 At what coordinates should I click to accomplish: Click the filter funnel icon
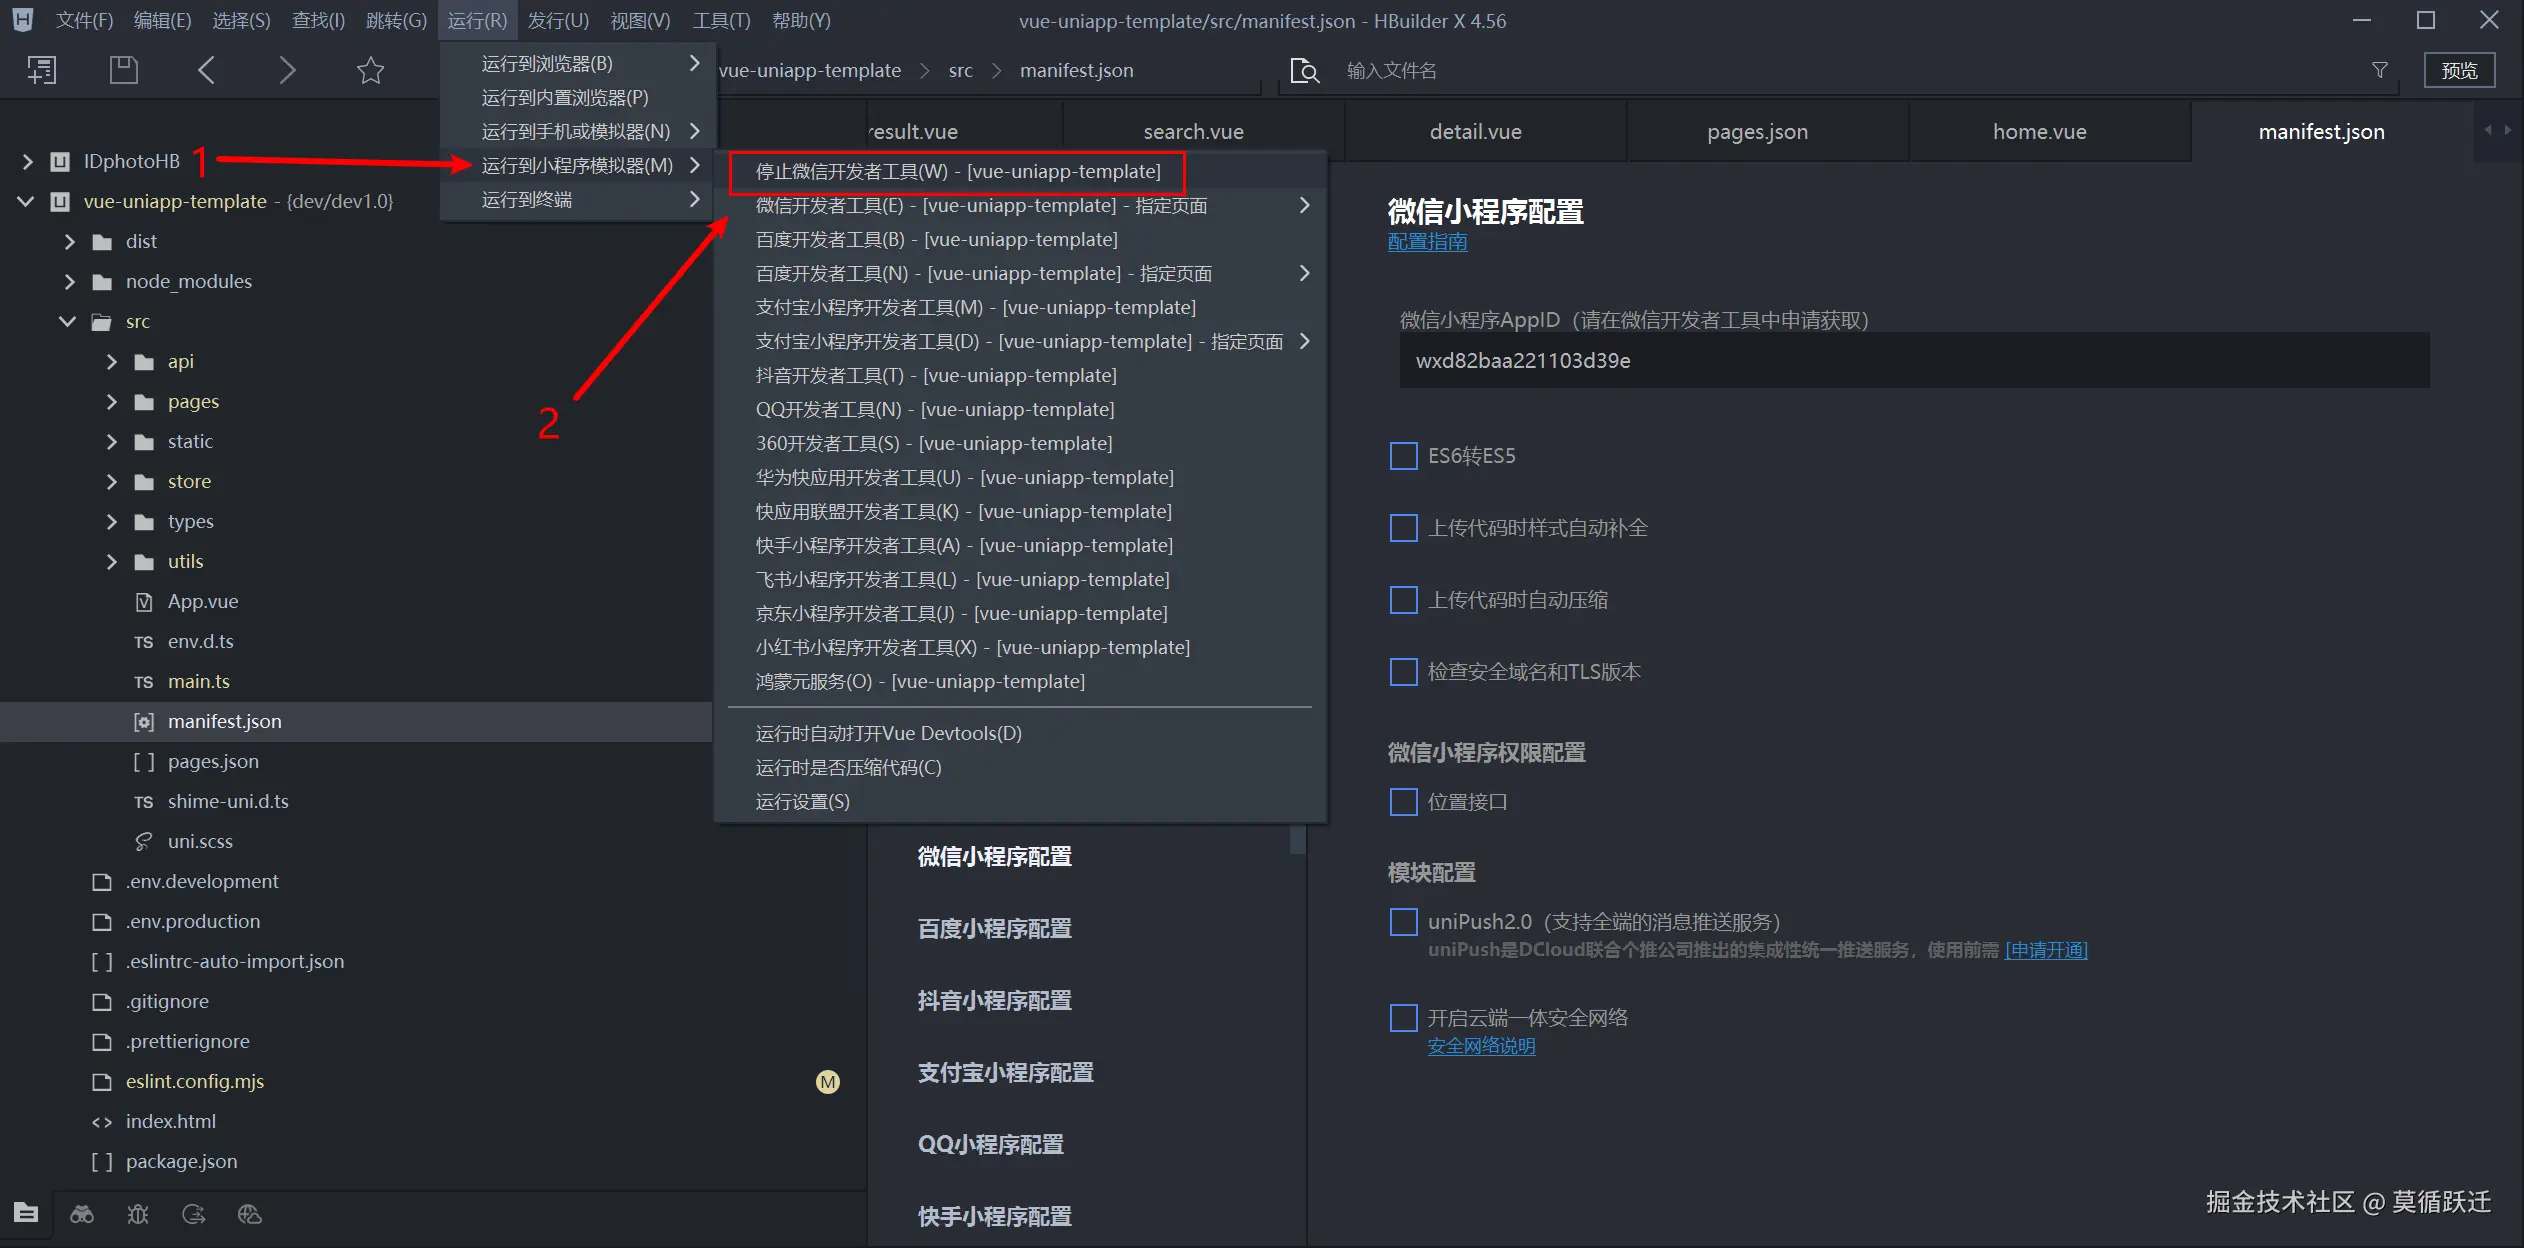point(2380,70)
